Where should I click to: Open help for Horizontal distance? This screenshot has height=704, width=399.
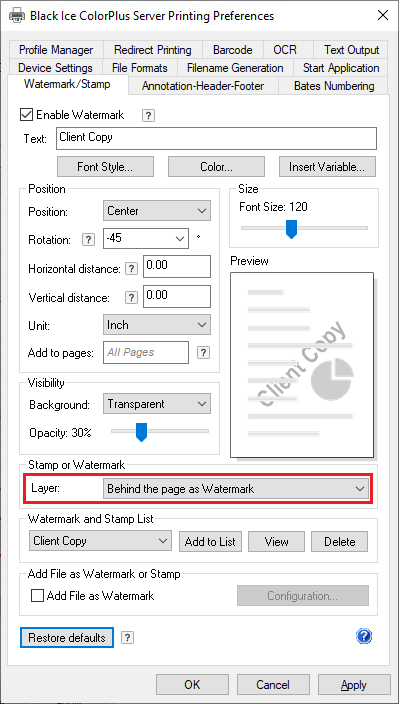(131, 269)
